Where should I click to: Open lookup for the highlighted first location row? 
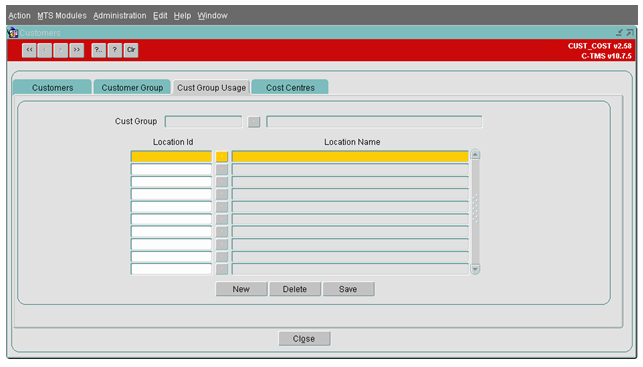point(222,157)
